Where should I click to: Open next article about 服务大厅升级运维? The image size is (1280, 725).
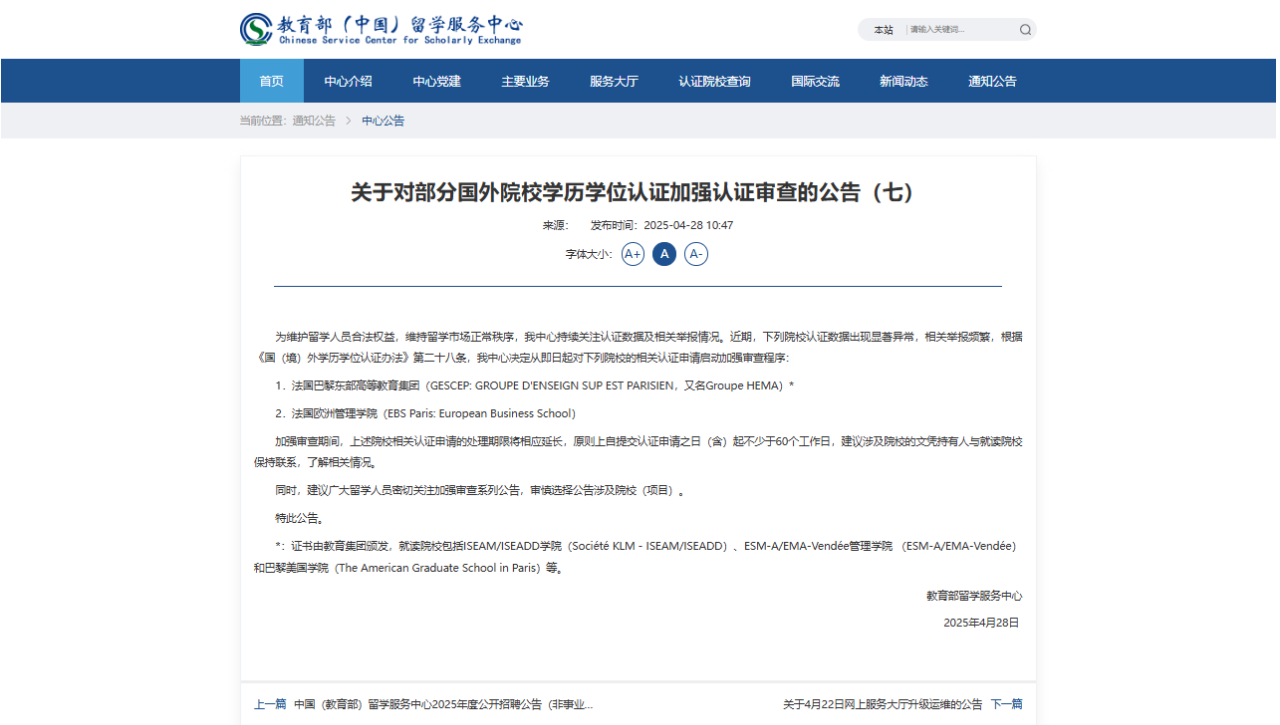pos(882,704)
